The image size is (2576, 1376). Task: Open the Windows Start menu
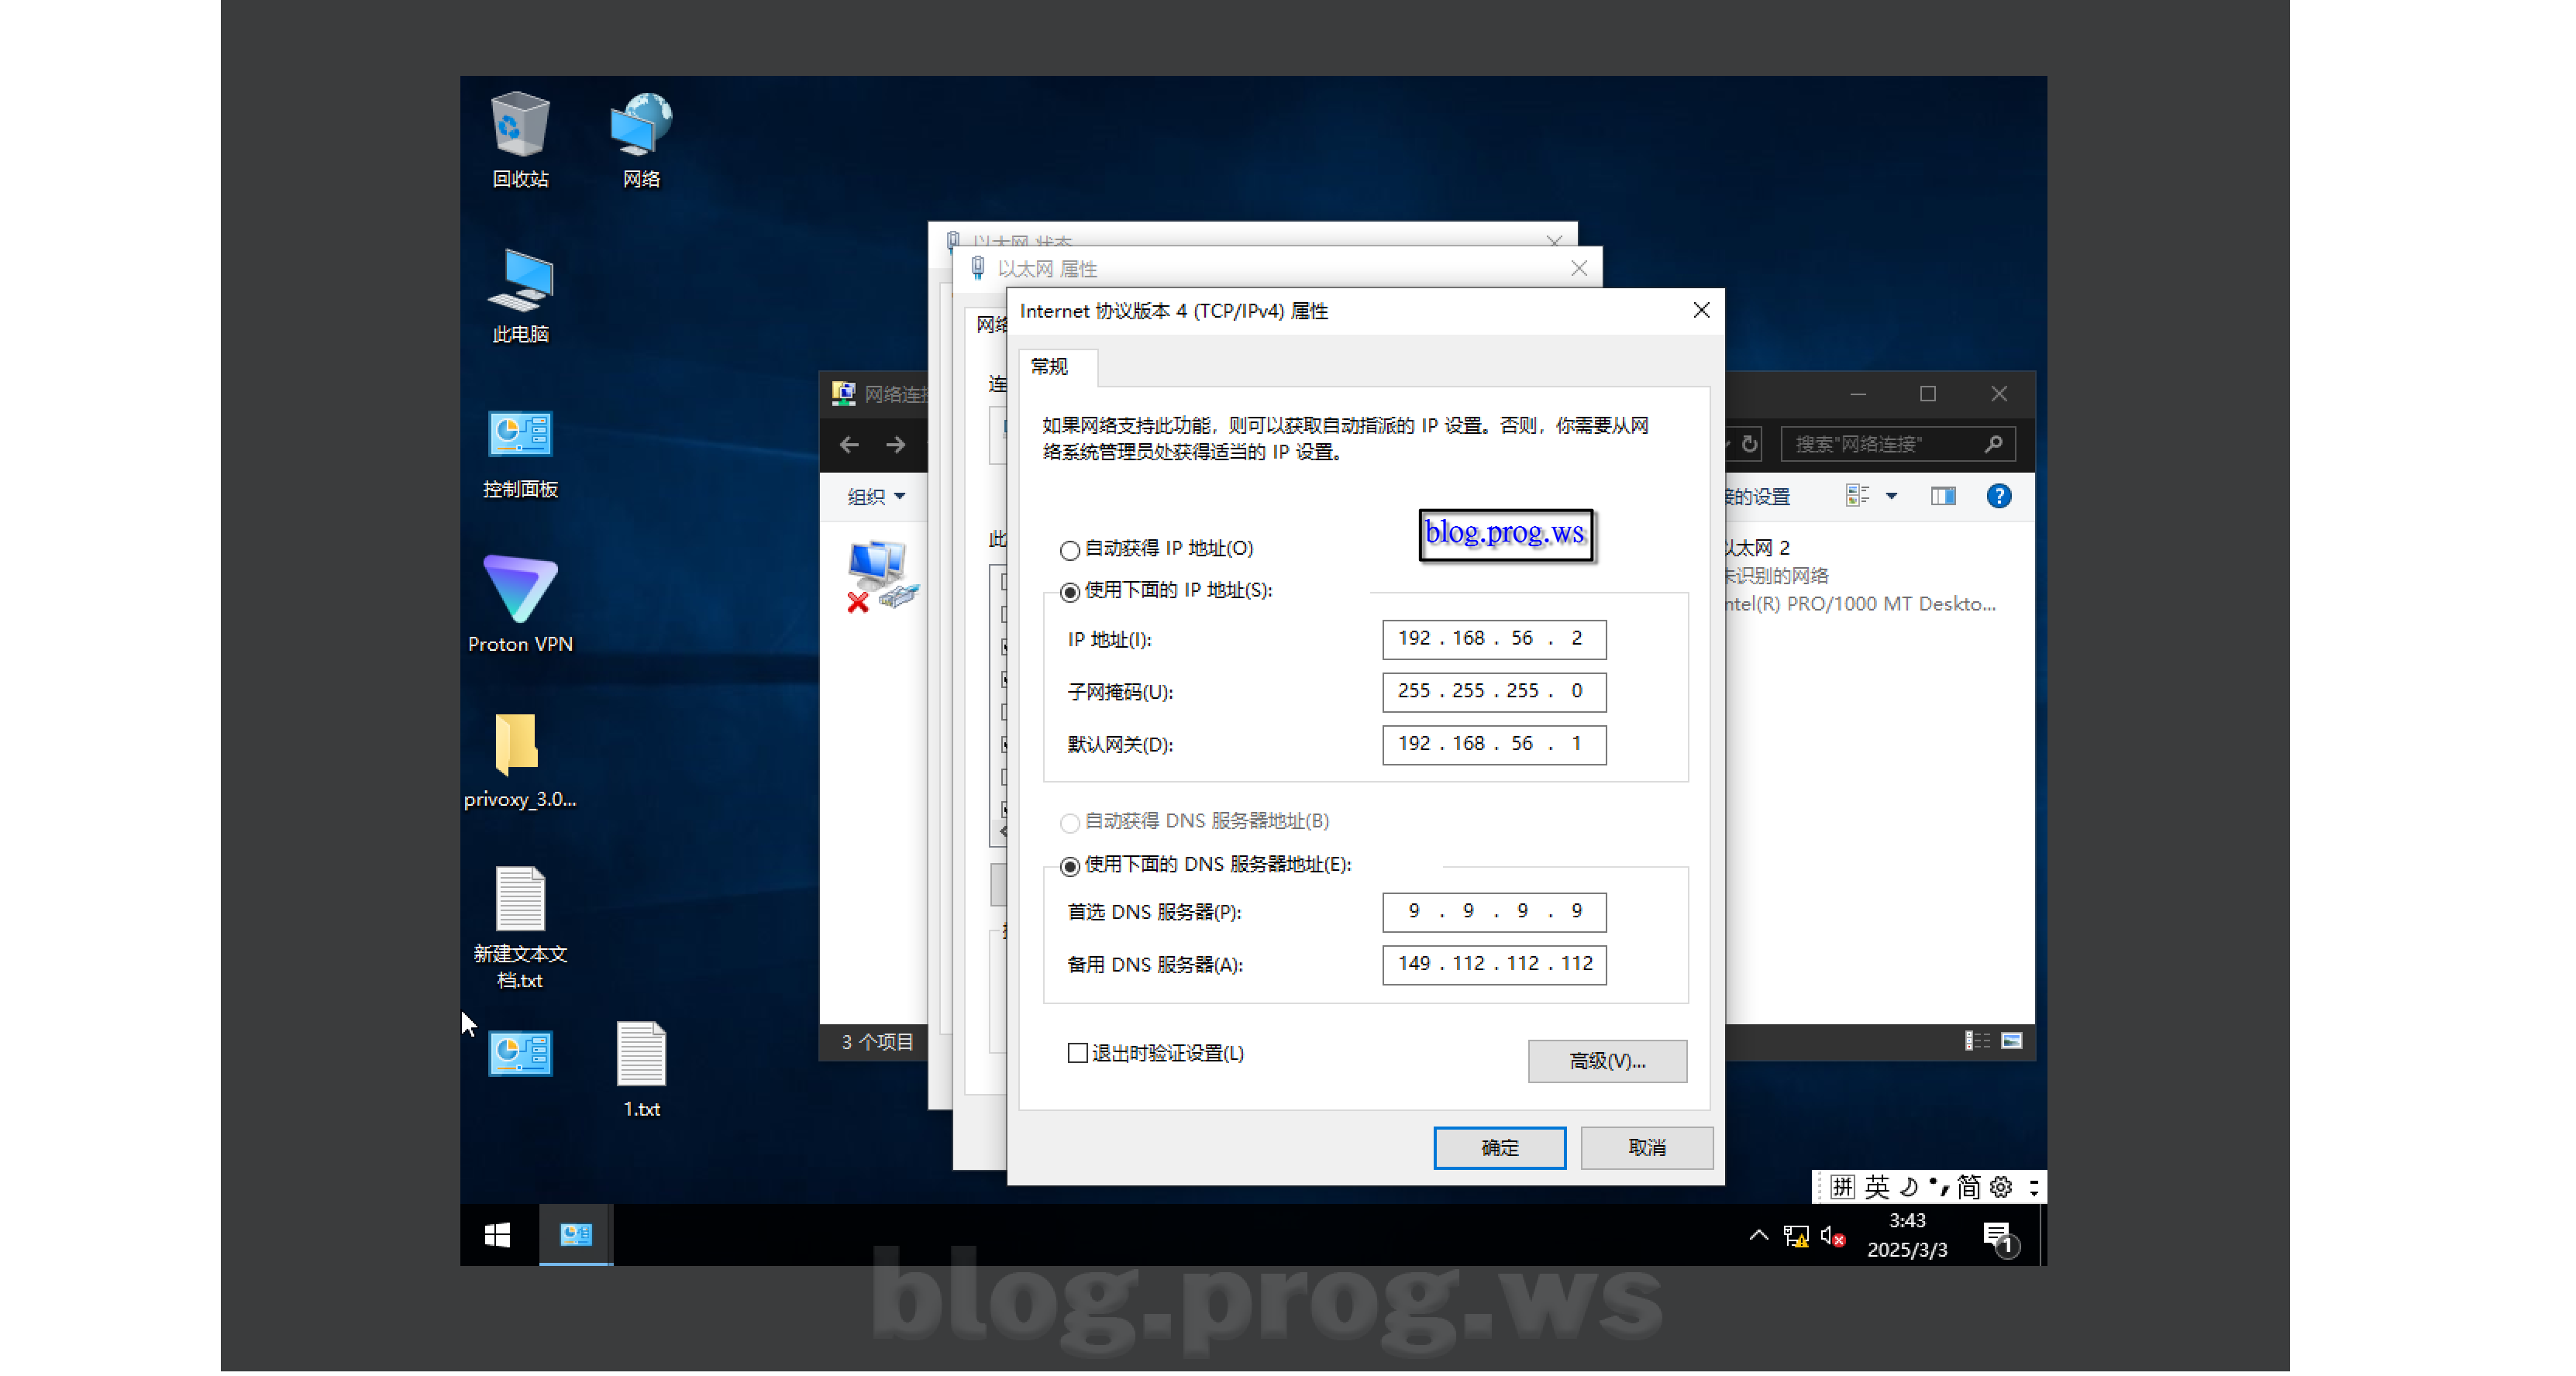coord(497,1235)
